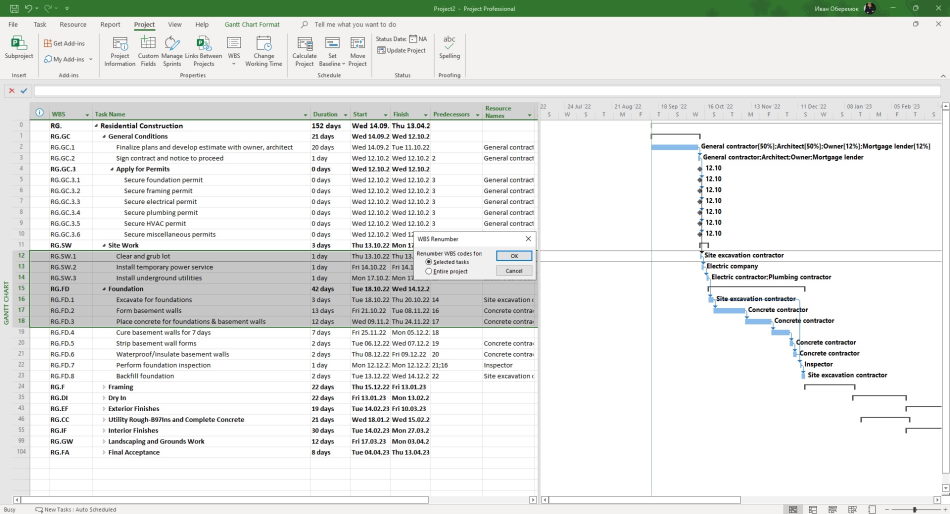This screenshot has height=514, width=950.
Task: Open Links Between Projects
Action: click(x=204, y=51)
